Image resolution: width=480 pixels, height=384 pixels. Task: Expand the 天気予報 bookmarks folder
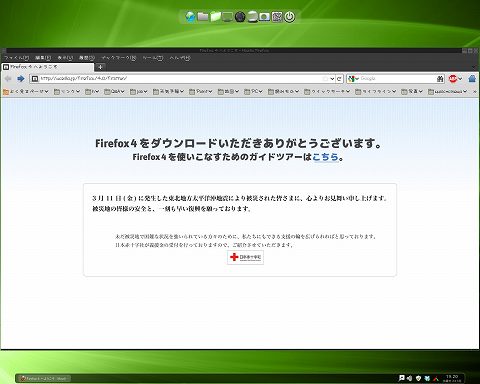168,91
